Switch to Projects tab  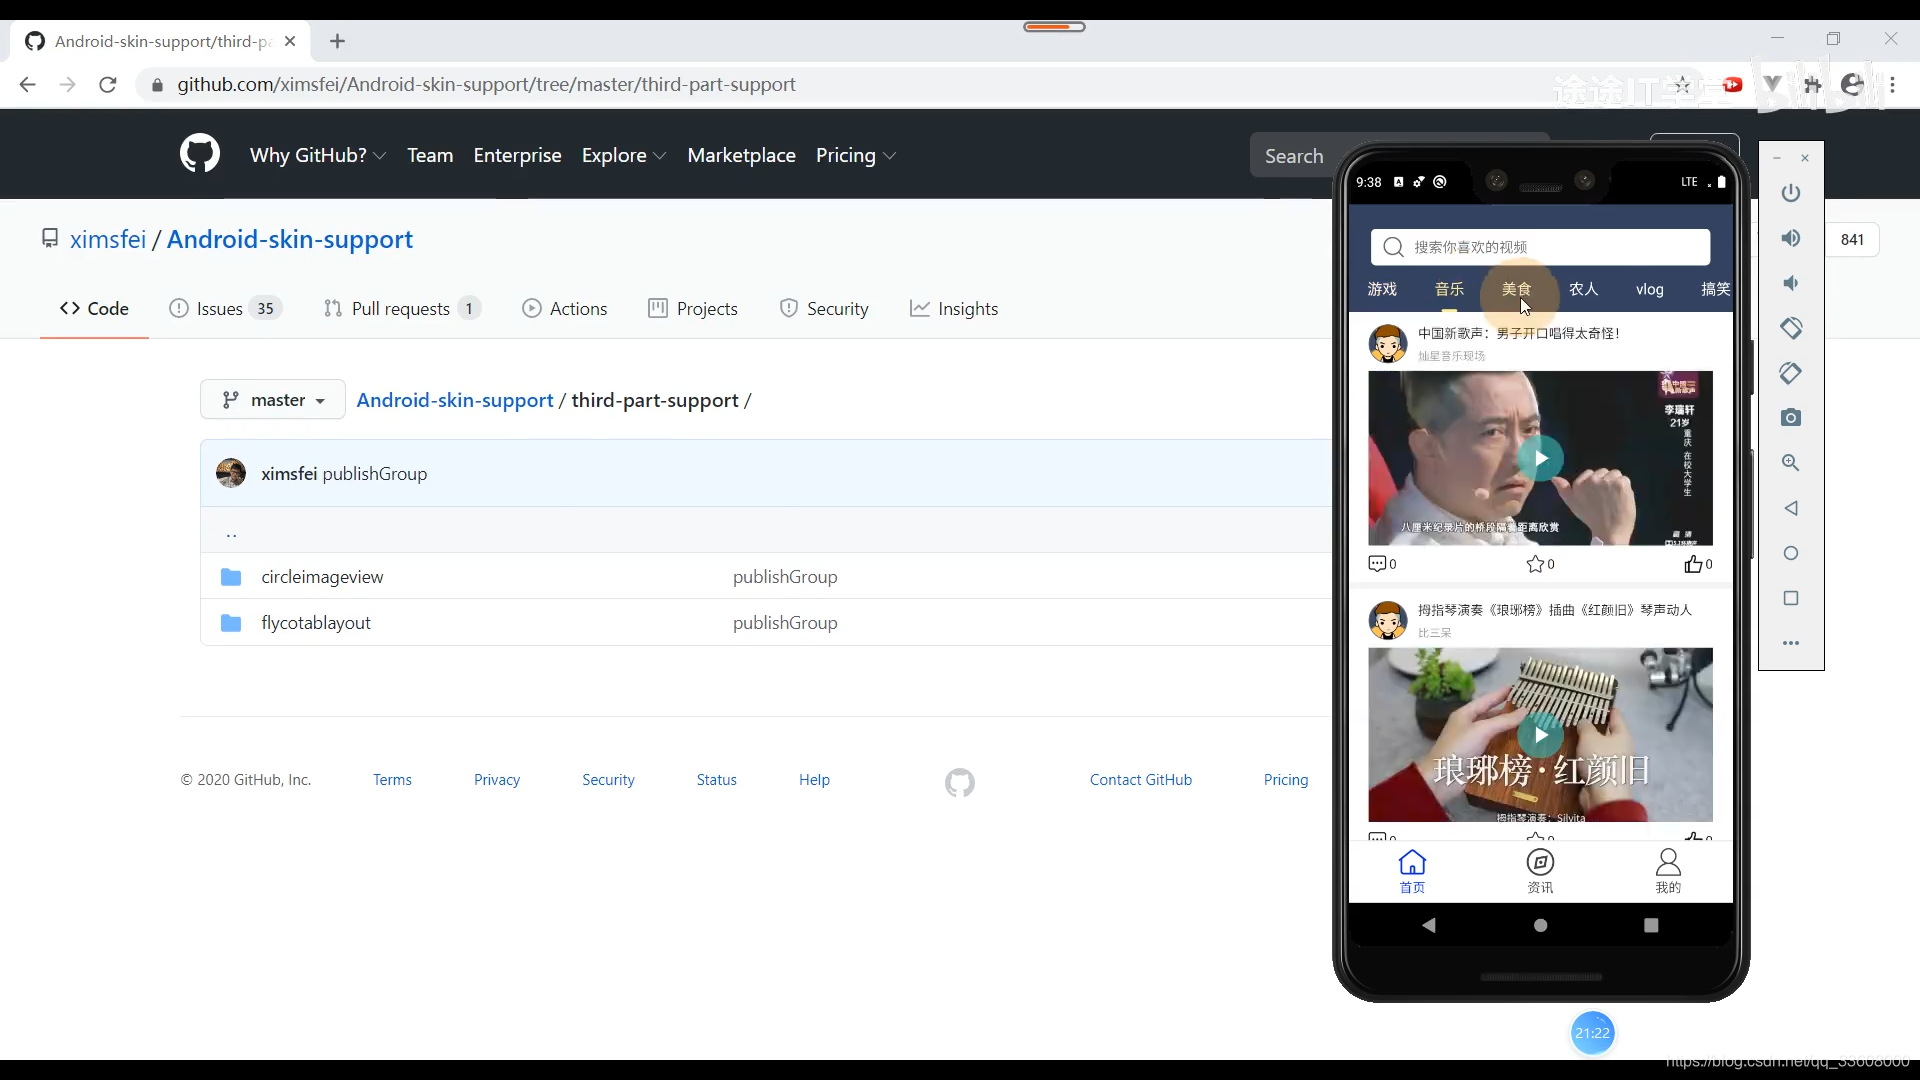(693, 309)
